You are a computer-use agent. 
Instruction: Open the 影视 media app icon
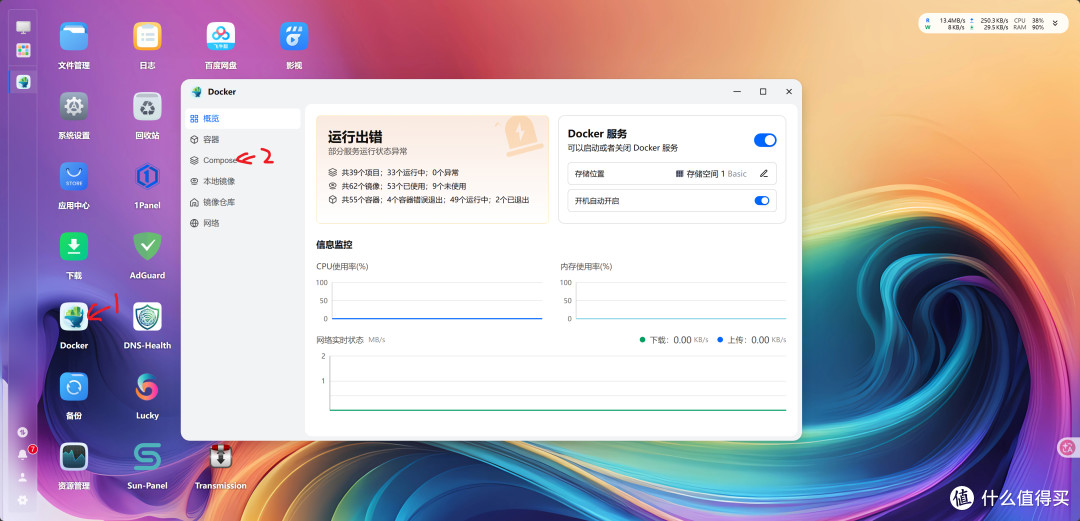click(x=294, y=37)
